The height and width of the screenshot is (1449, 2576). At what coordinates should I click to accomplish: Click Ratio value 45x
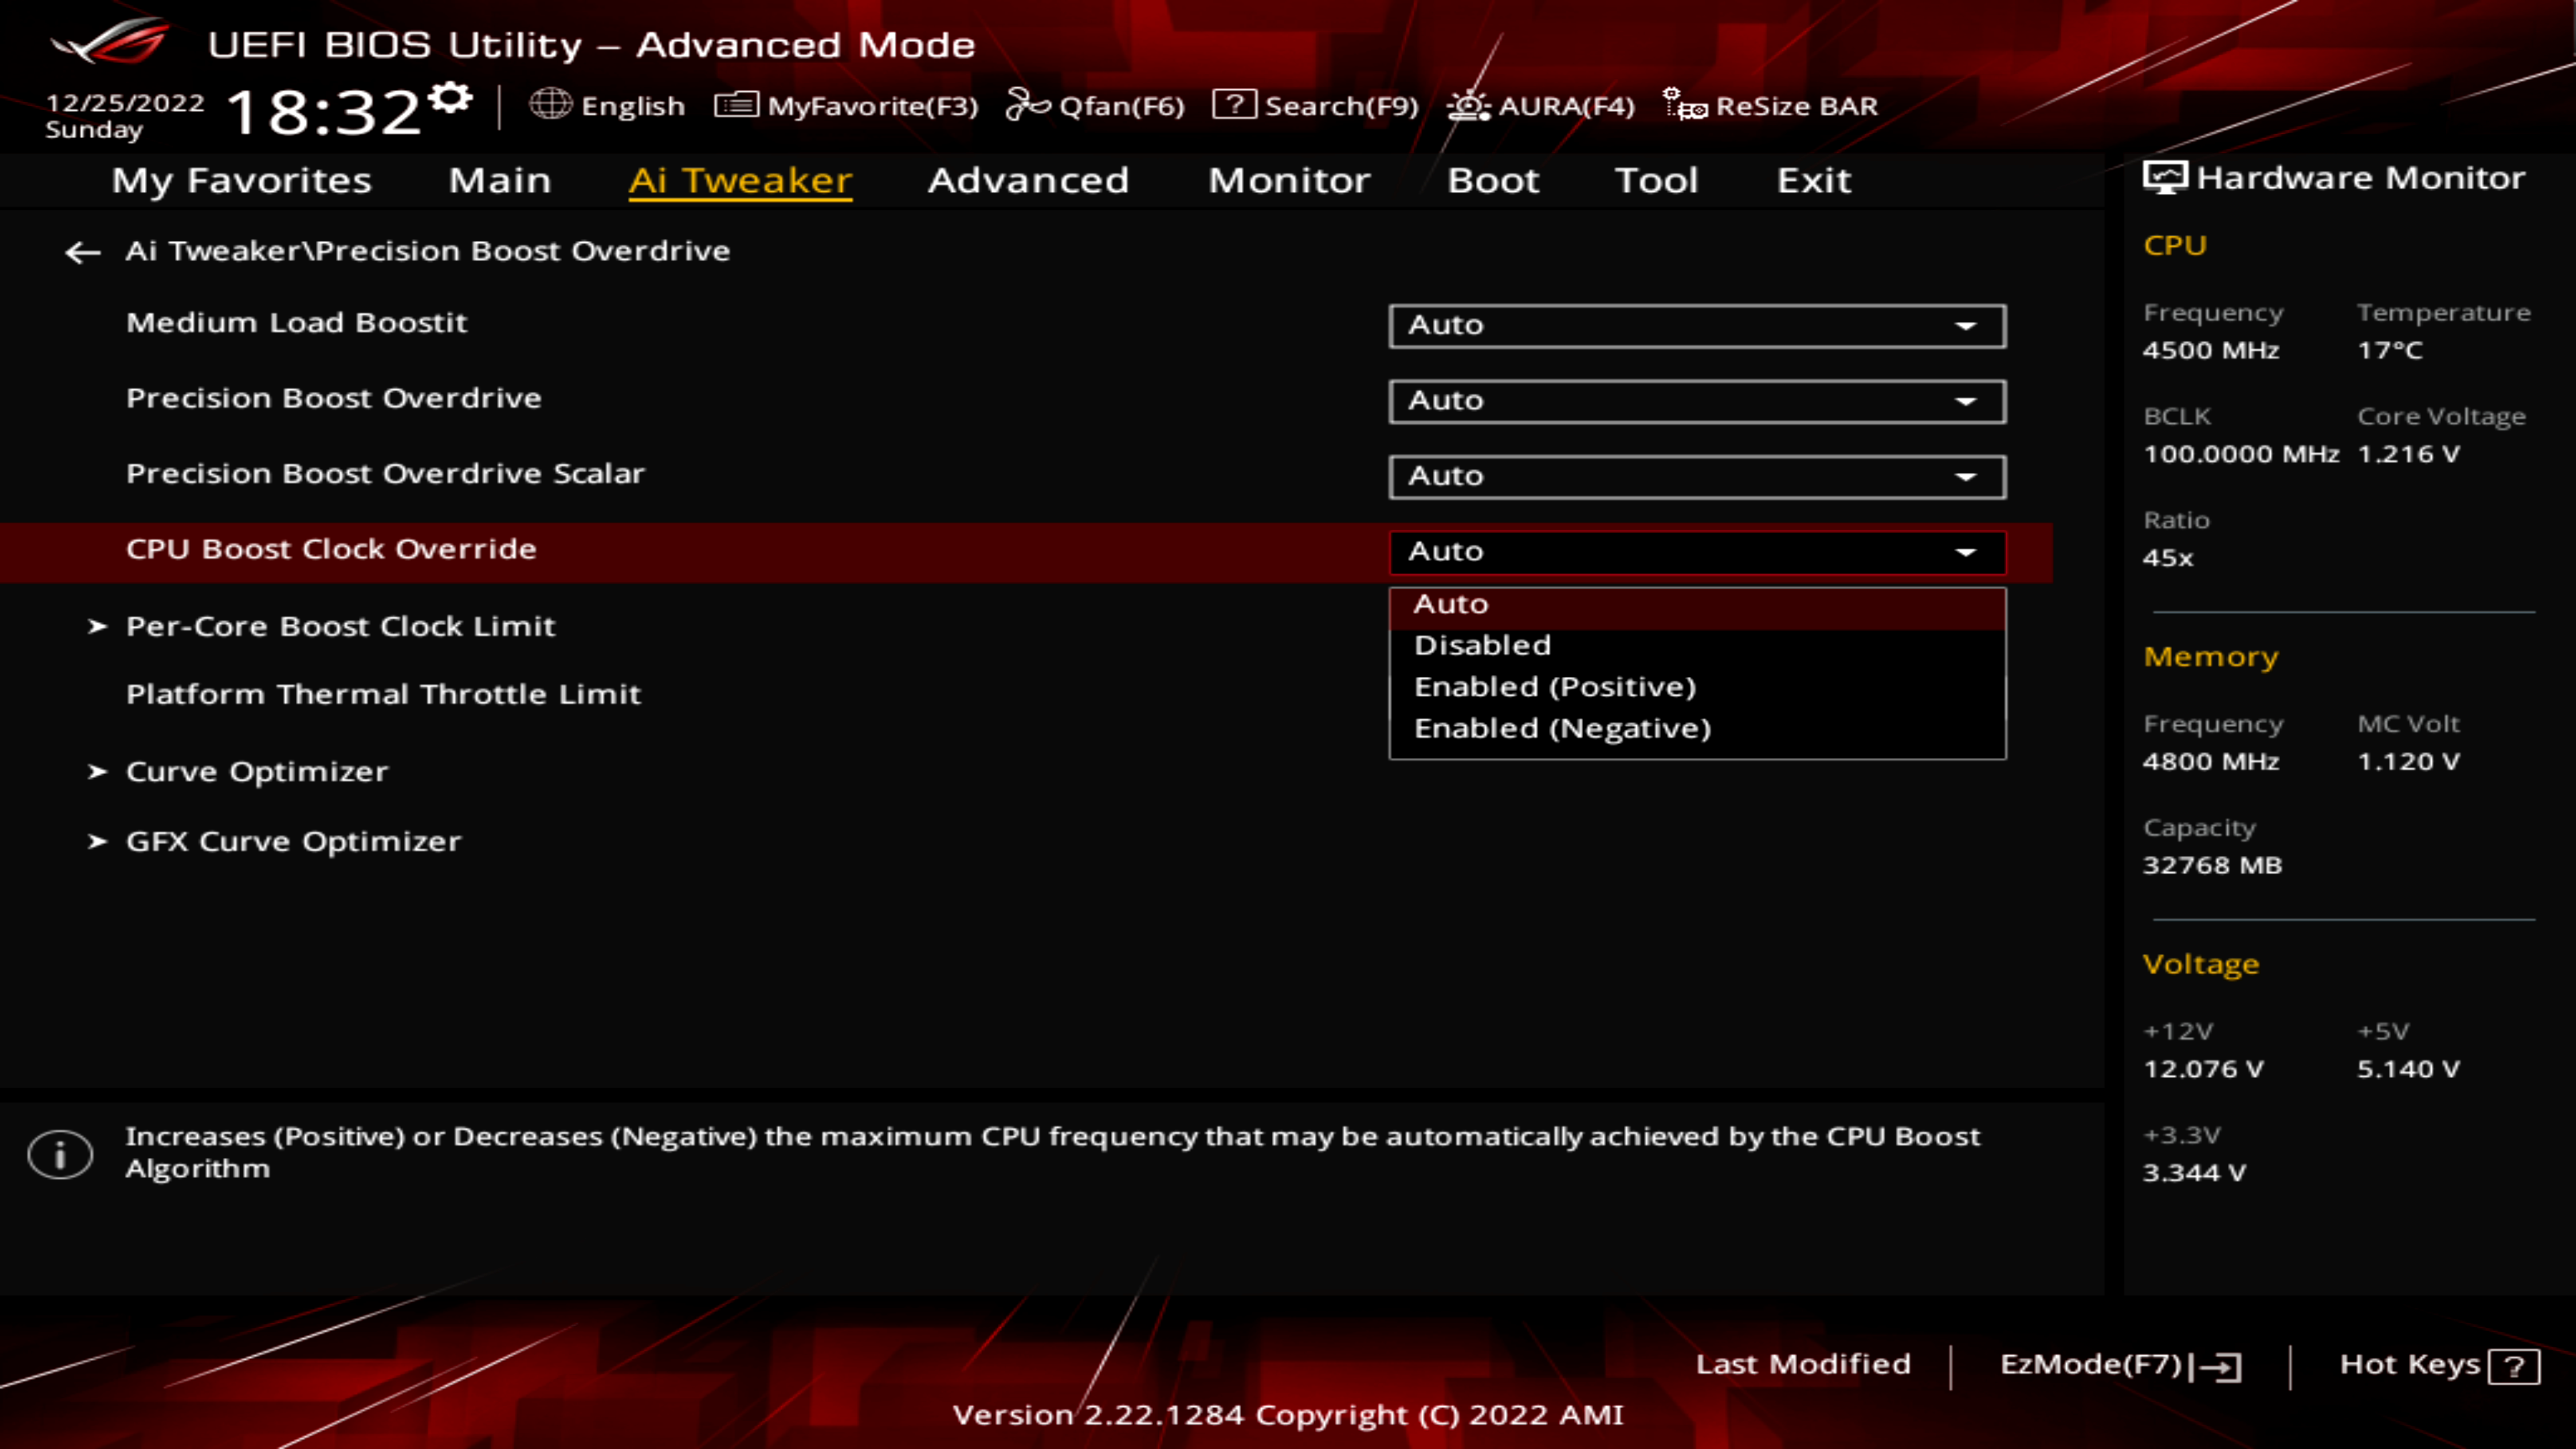click(2168, 559)
